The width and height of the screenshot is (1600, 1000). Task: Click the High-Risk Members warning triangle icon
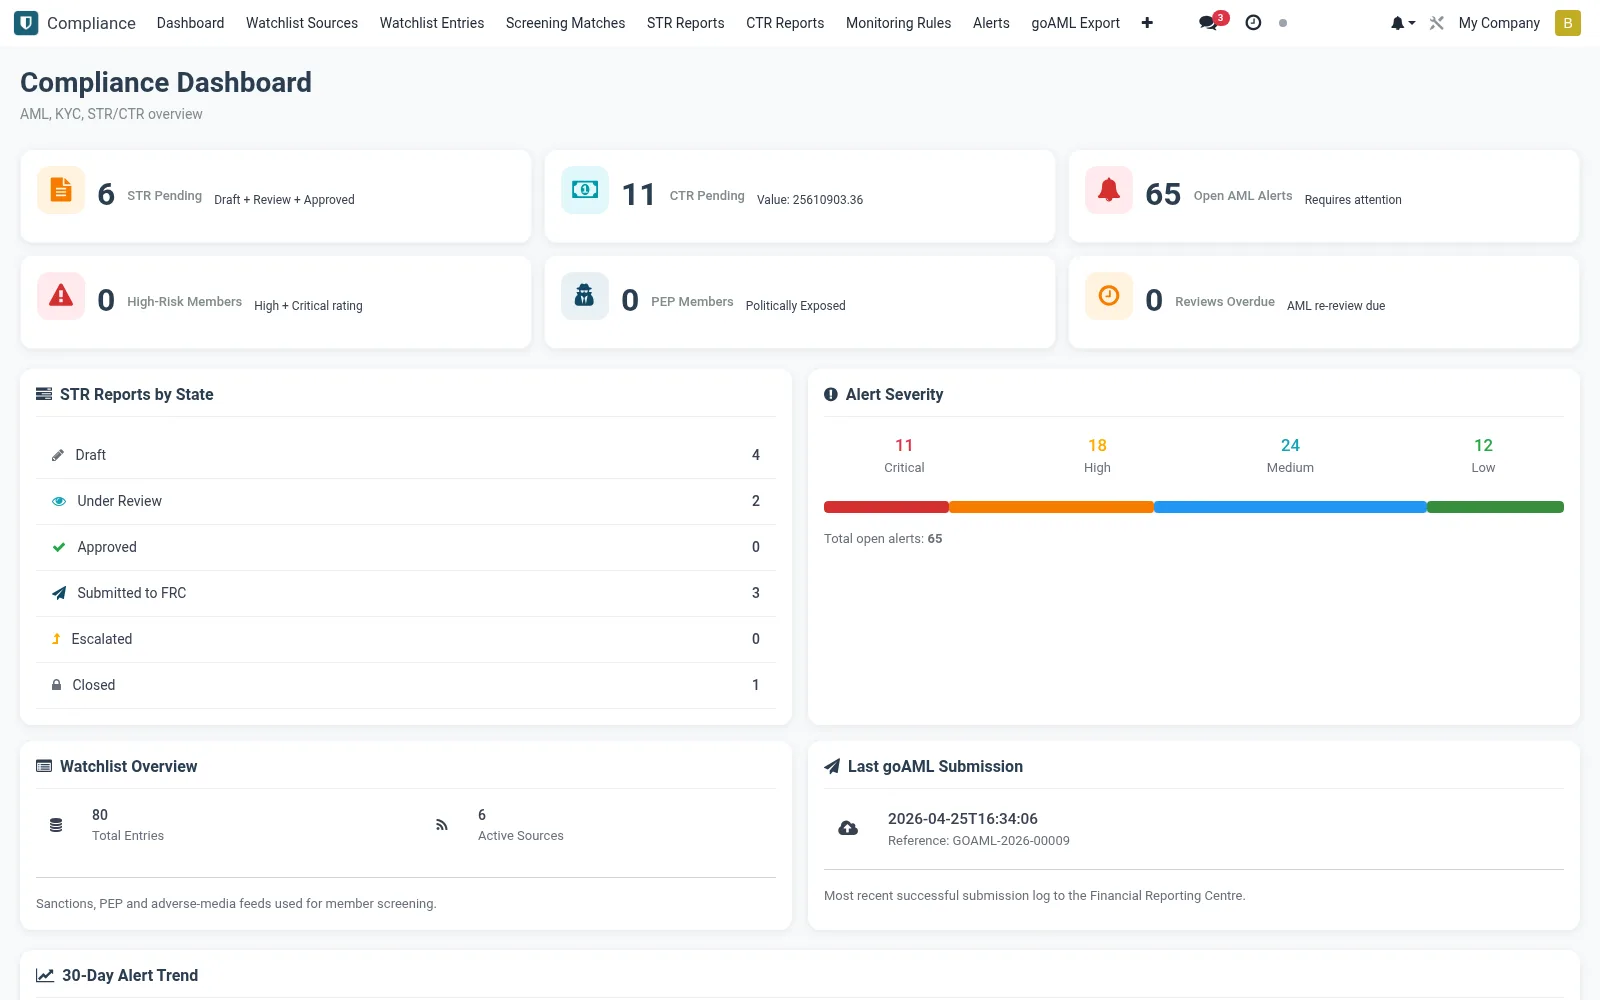point(61,296)
